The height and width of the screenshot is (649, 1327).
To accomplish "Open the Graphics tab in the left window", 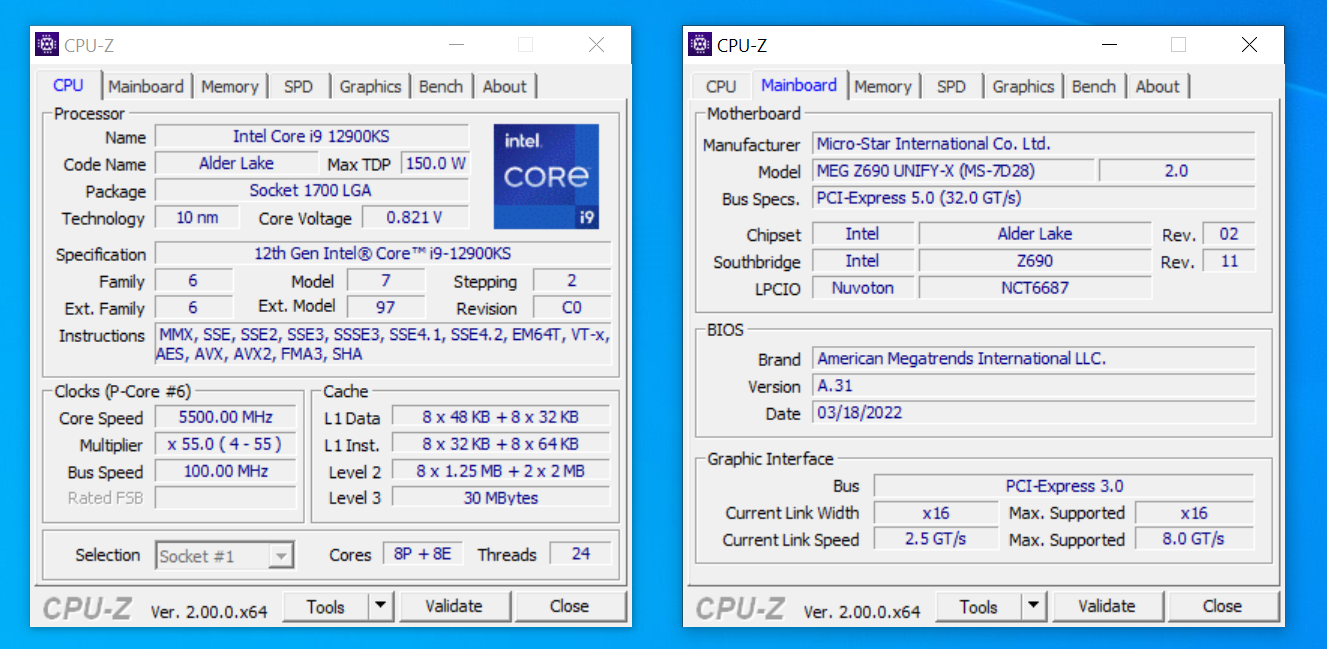I will [x=371, y=86].
